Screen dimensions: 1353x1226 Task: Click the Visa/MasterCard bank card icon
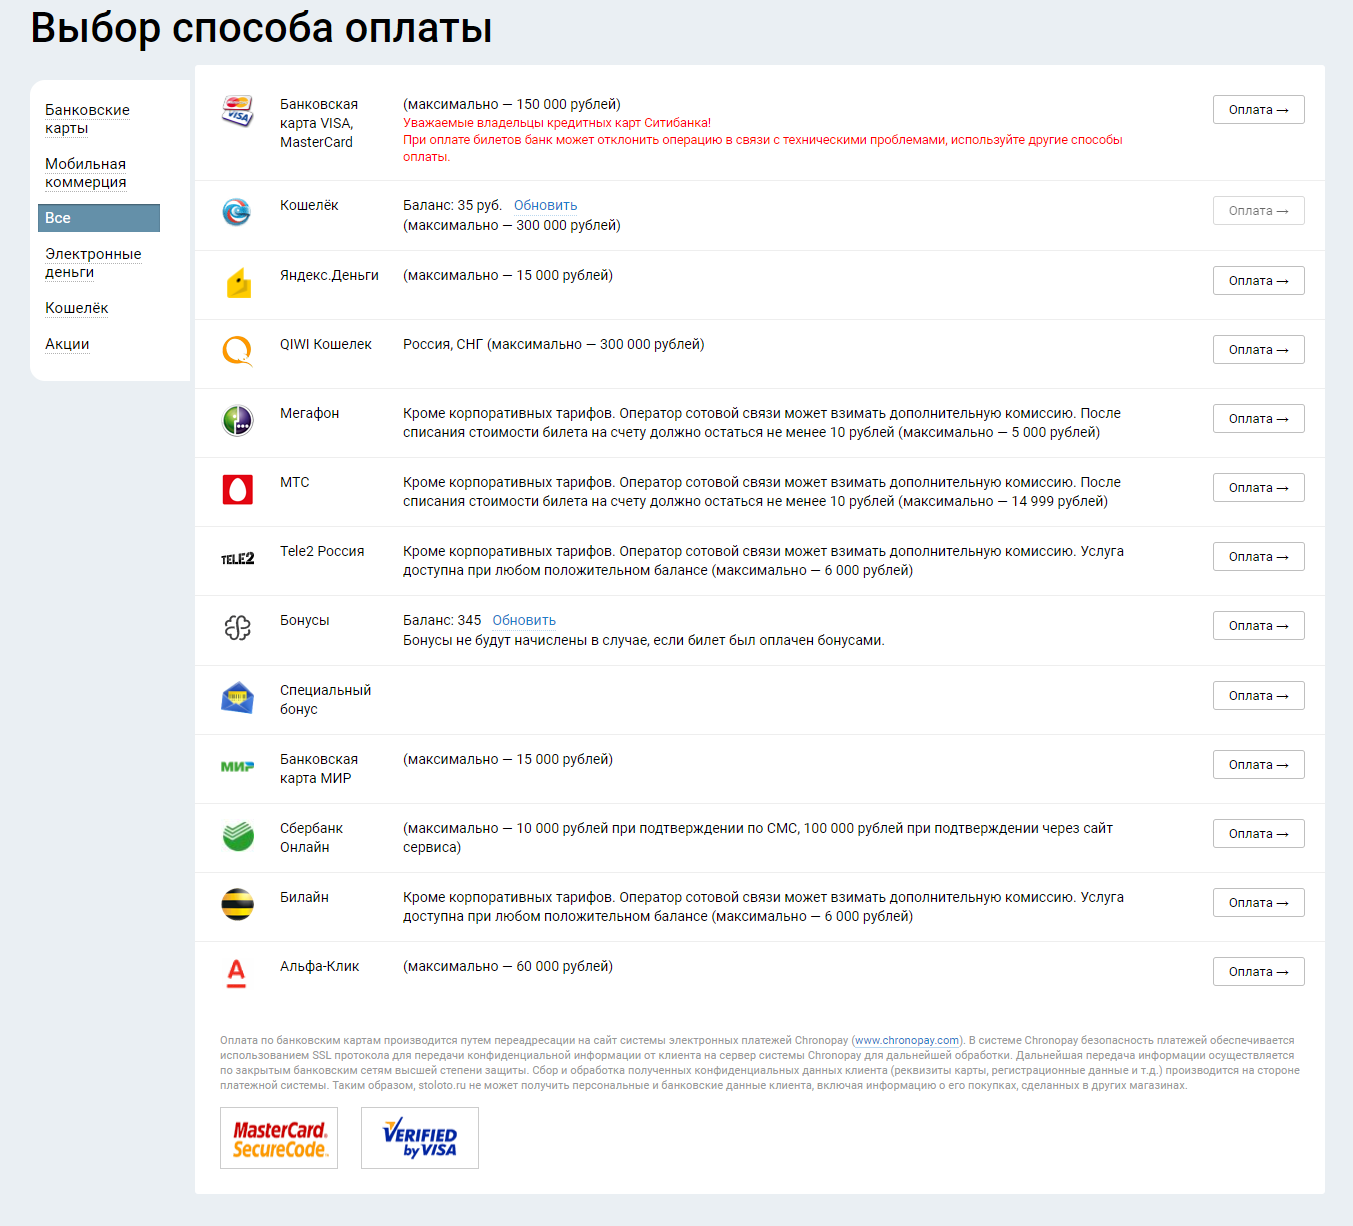tap(237, 111)
